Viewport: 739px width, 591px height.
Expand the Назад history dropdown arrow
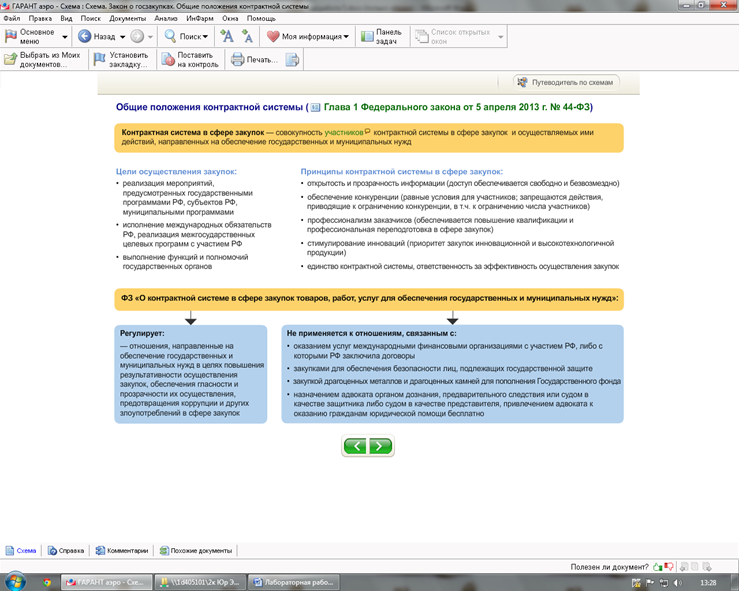click(x=123, y=37)
